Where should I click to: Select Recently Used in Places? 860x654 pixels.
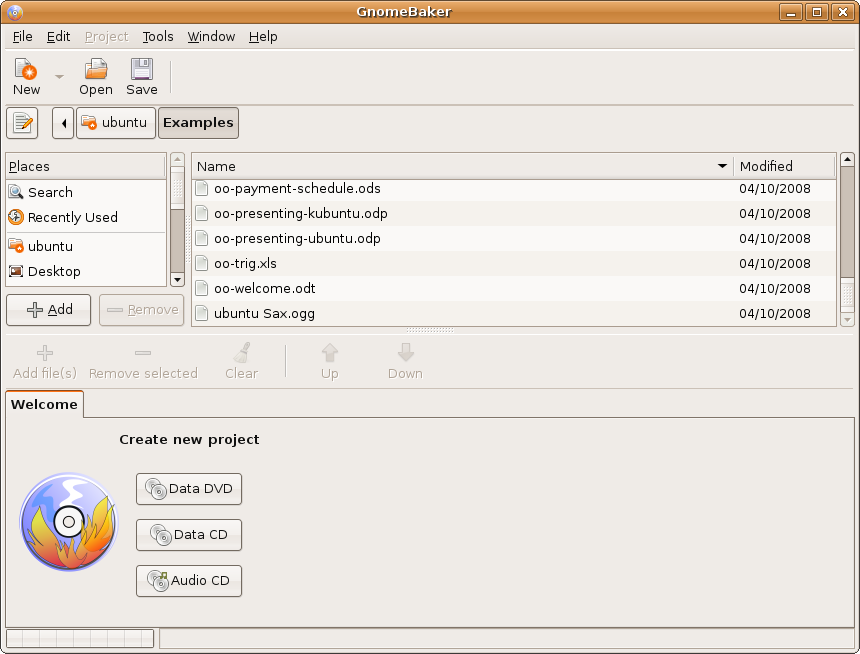72,217
